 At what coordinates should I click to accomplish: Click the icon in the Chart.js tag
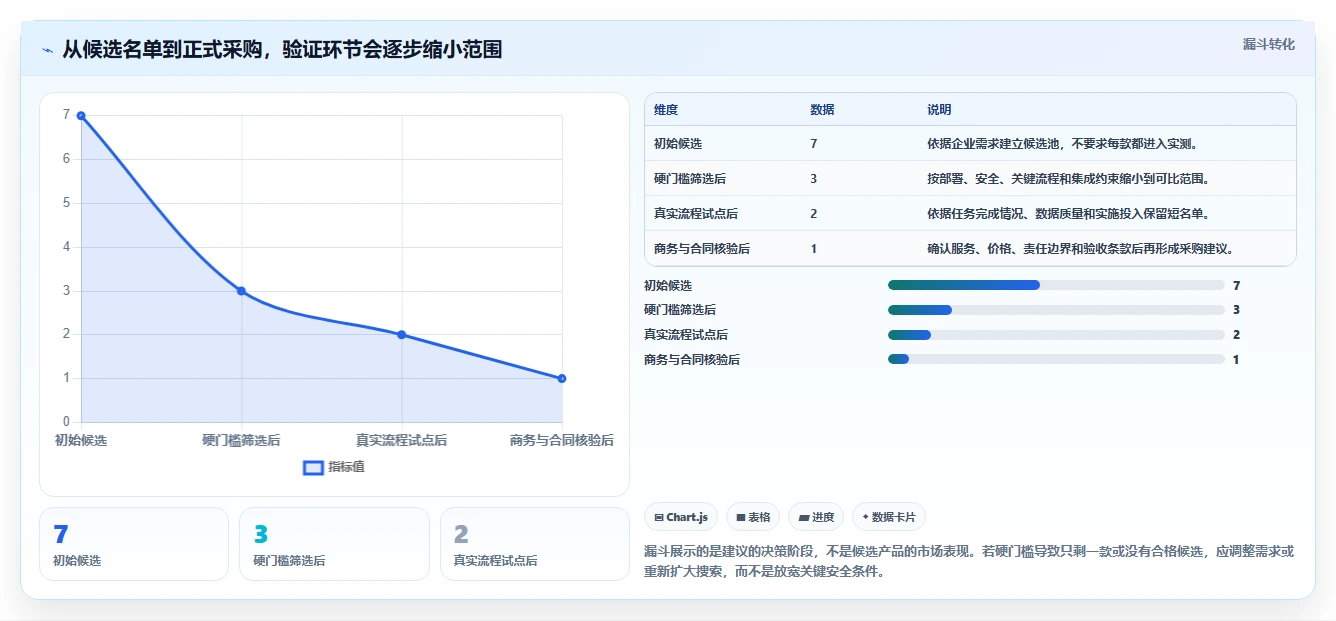coord(659,518)
